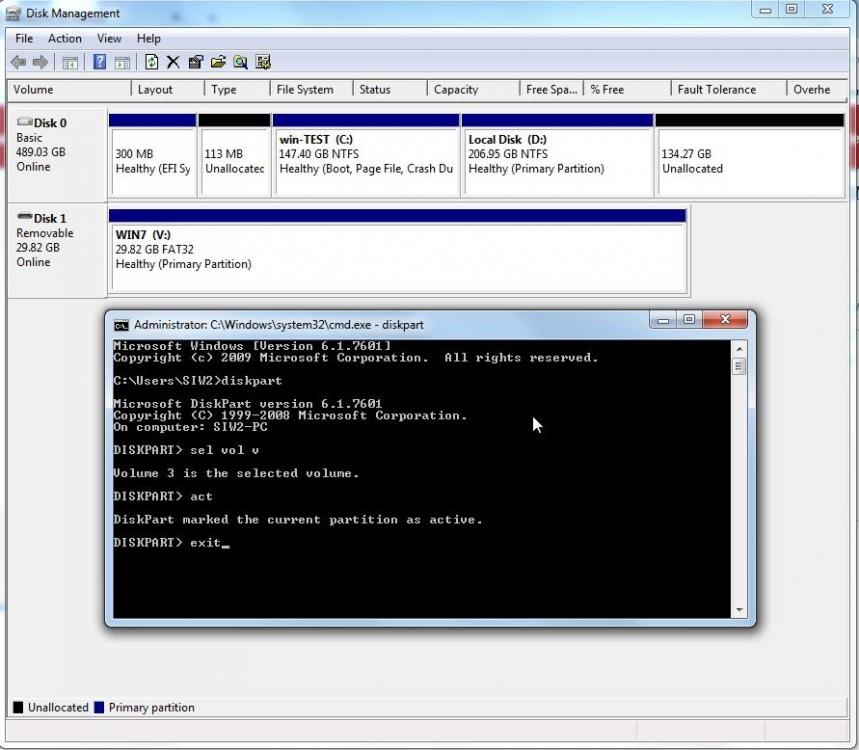
Task: Click the Open folder toolbar icon
Action: coord(218,62)
